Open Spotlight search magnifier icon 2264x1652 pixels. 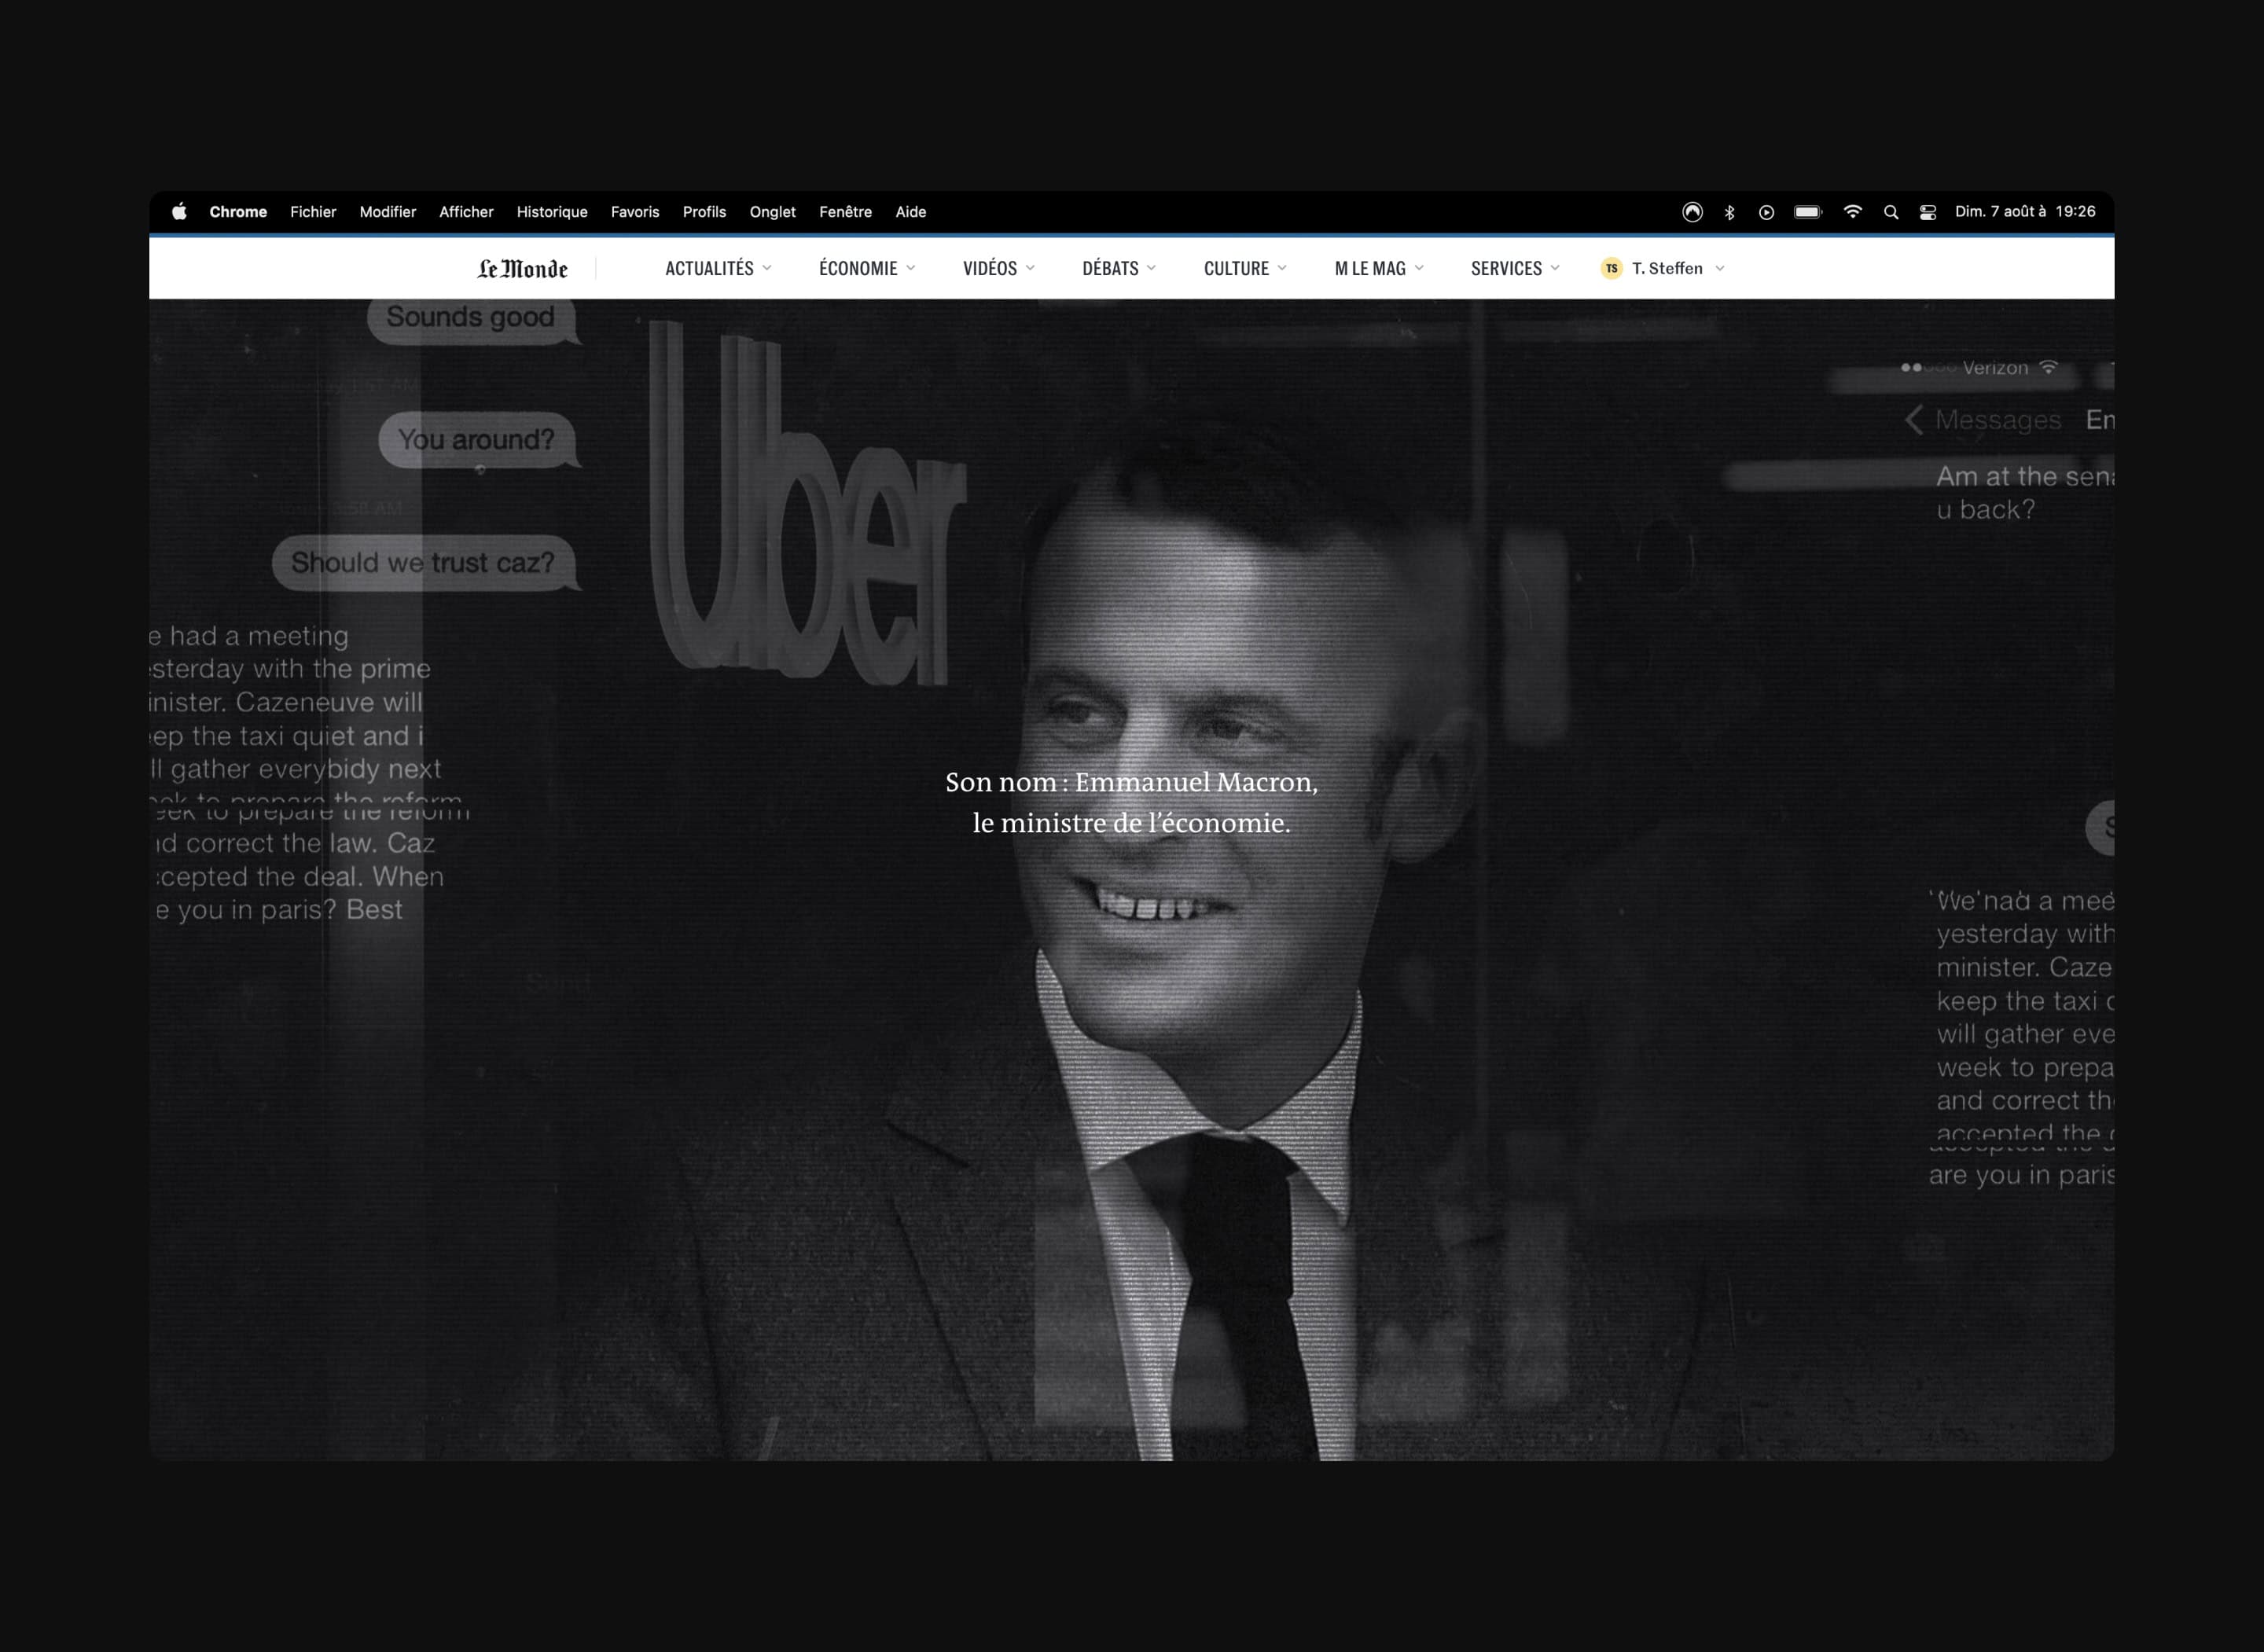click(x=1891, y=212)
